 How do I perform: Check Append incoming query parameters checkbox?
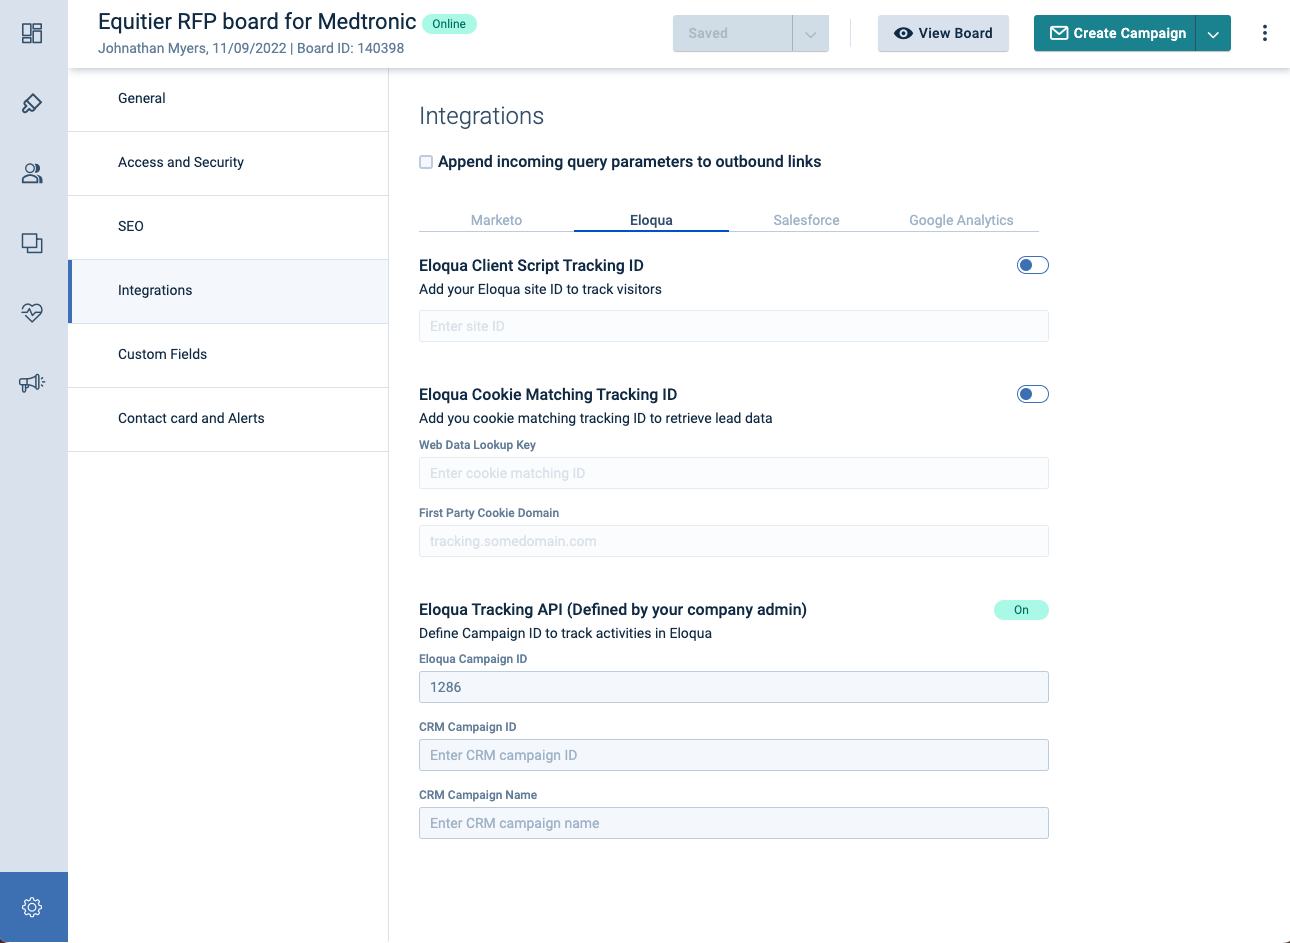pos(426,162)
